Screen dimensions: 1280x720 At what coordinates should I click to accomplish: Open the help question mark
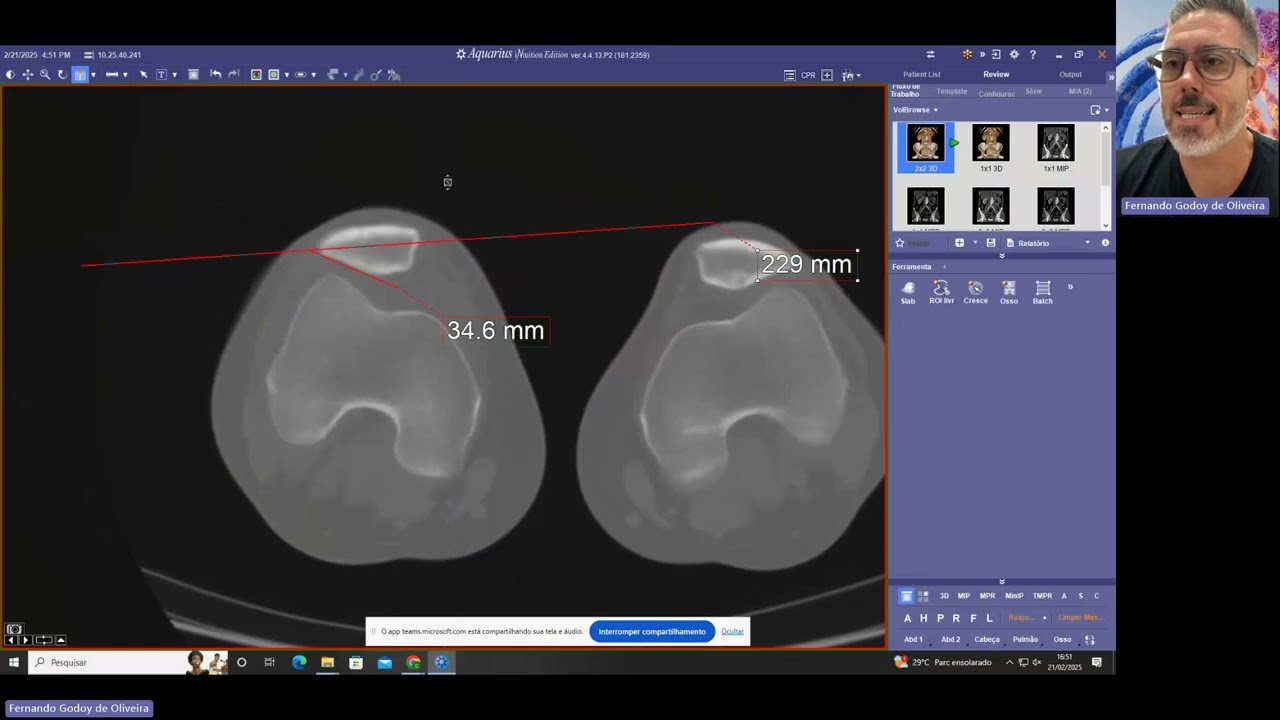pos(1033,55)
